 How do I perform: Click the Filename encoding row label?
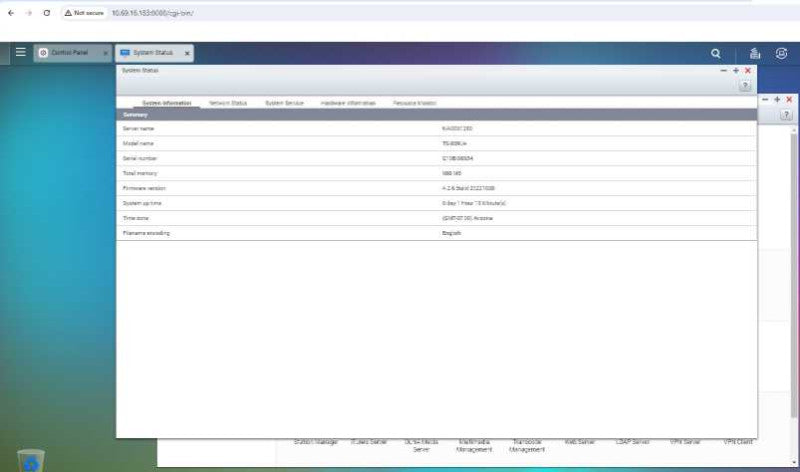click(x=146, y=233)
